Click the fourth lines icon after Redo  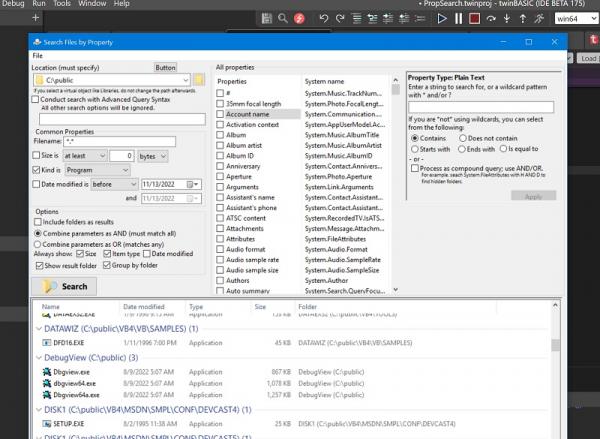click(x=404, y=18)
